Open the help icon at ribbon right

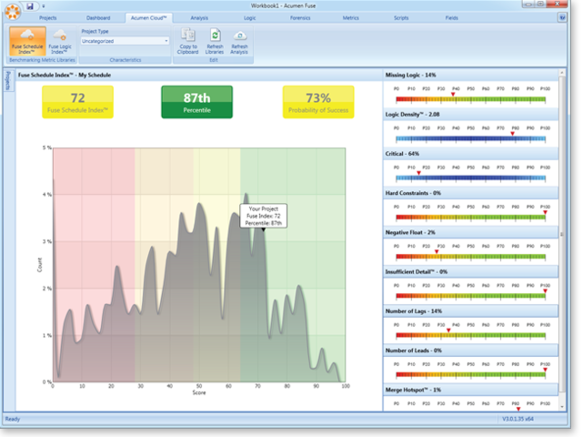pos(562,17)
